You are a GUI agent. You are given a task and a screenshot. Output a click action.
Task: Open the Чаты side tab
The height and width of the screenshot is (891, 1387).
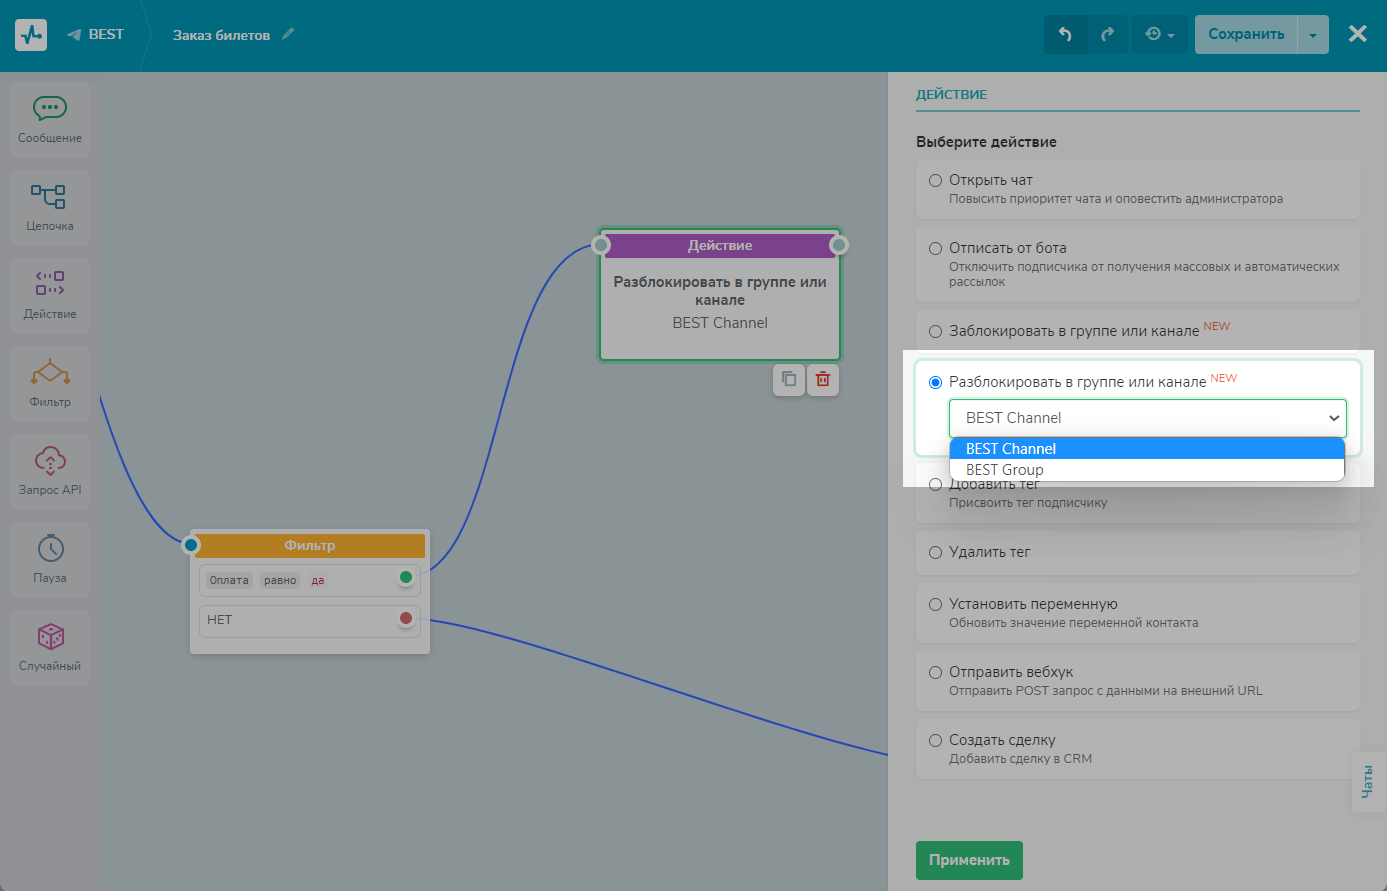[1368, 781]
